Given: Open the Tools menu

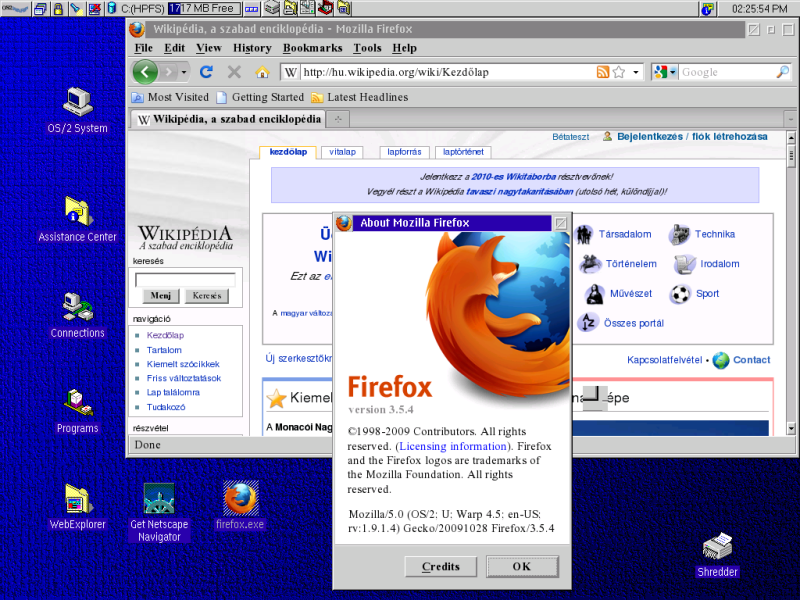Looking at the screenshot, I should [367, 48].
